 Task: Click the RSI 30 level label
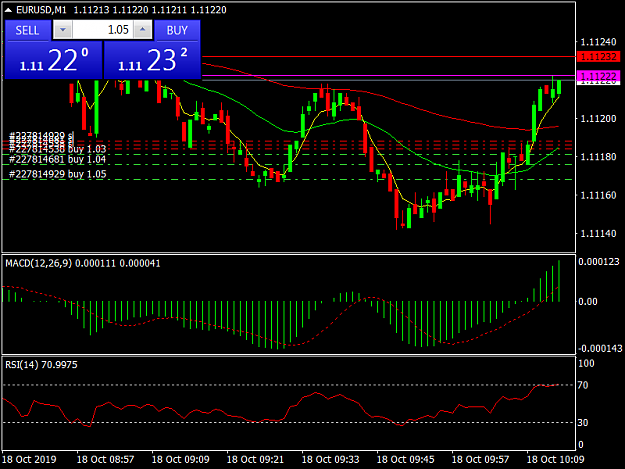pyautogui.click(x=583, y=422)
